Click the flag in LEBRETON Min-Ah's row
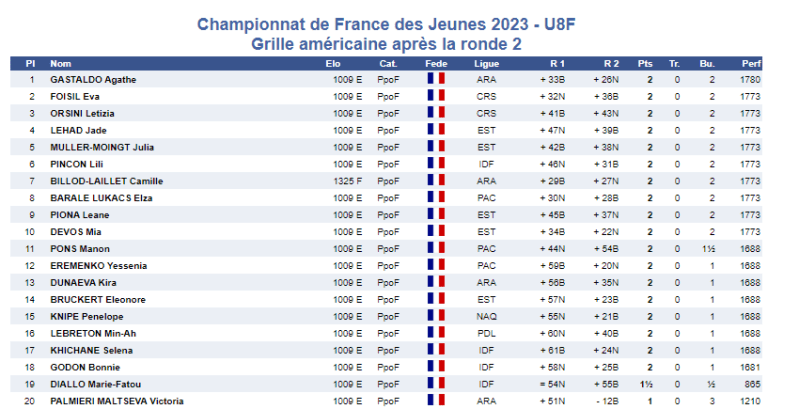 (x=435, y=334)
